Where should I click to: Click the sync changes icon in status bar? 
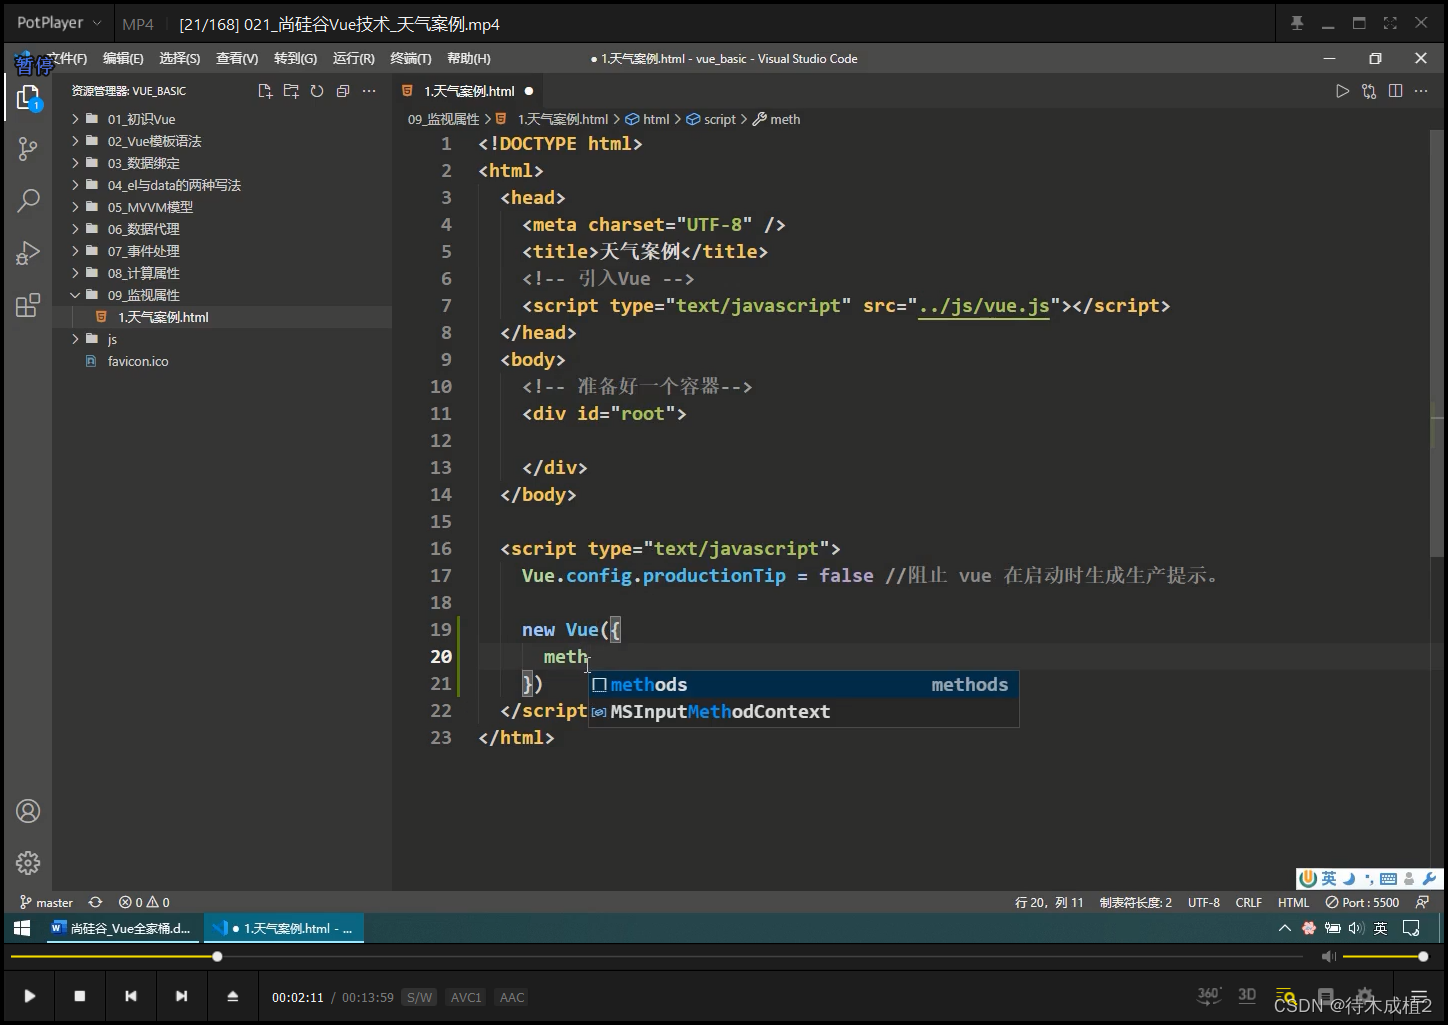(x=95, y=902)
